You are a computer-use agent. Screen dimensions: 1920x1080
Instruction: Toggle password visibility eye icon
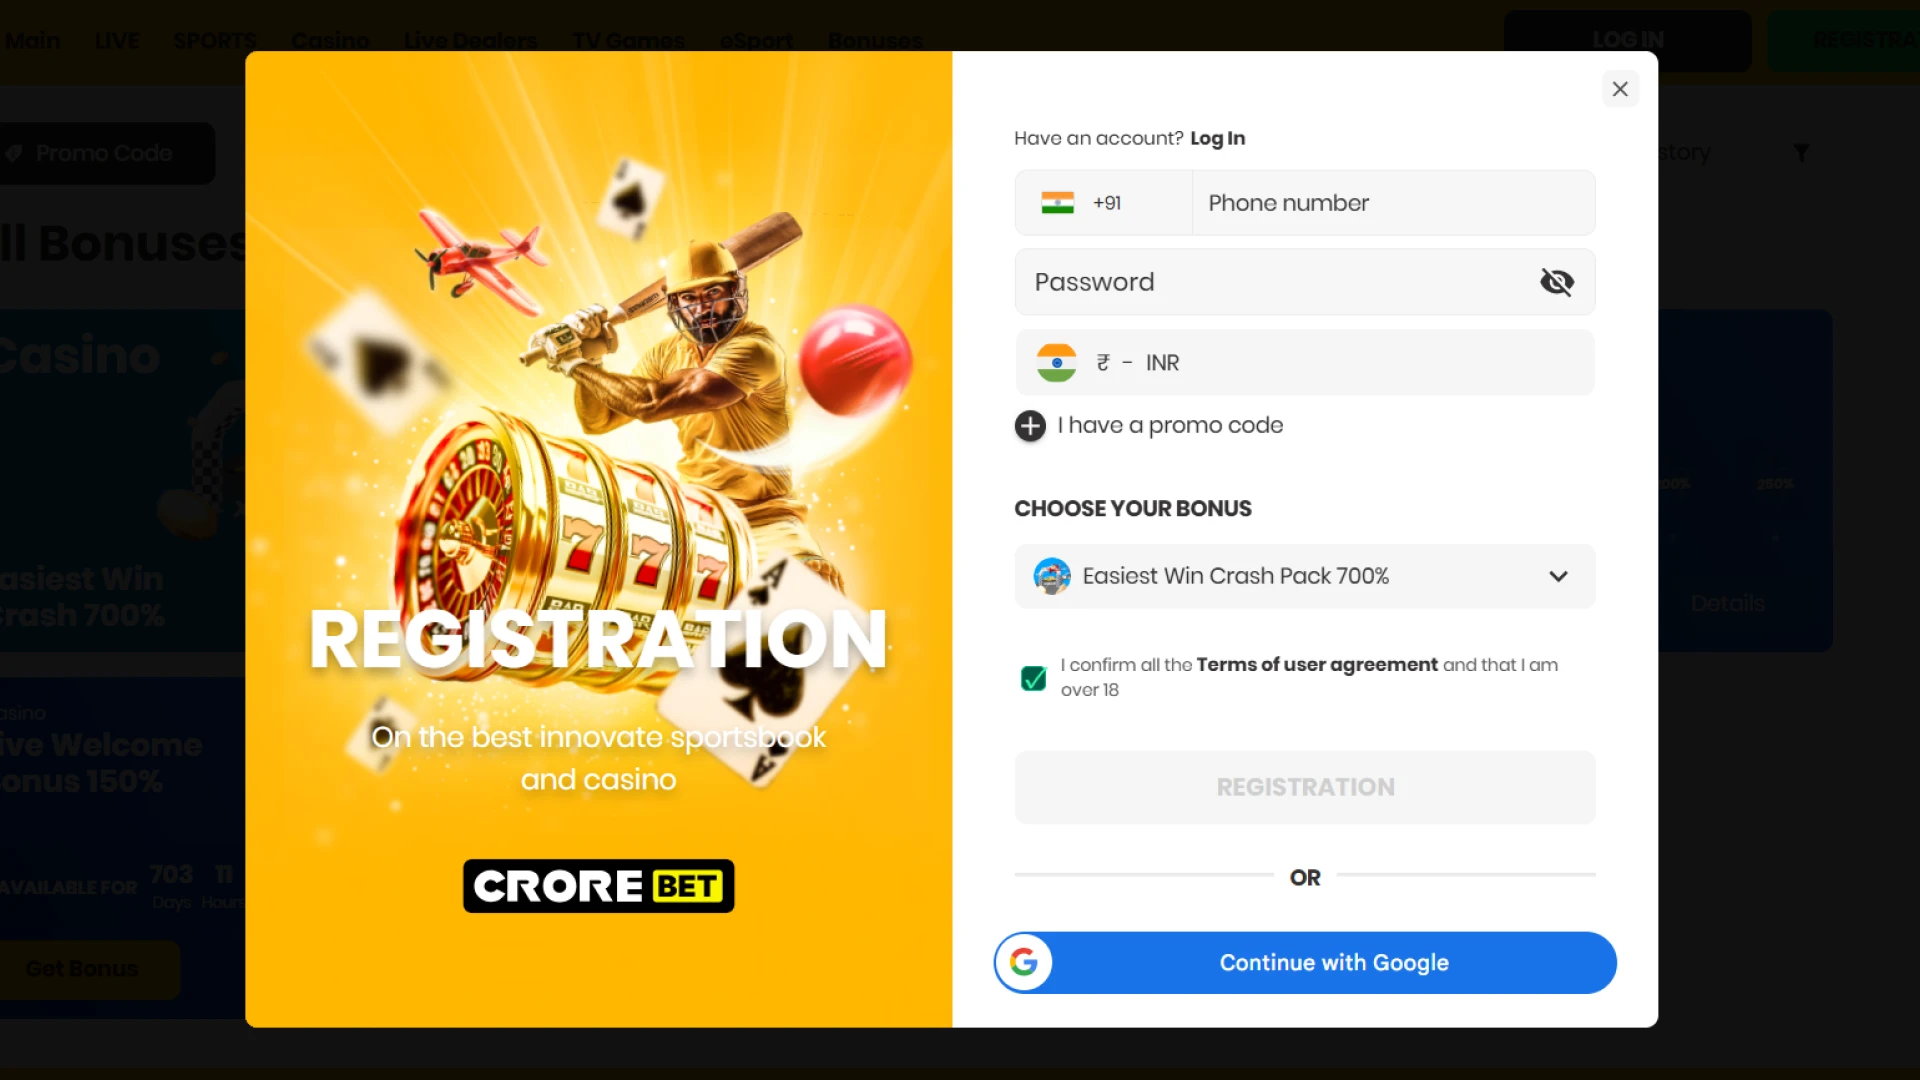tap(1557, 282)
